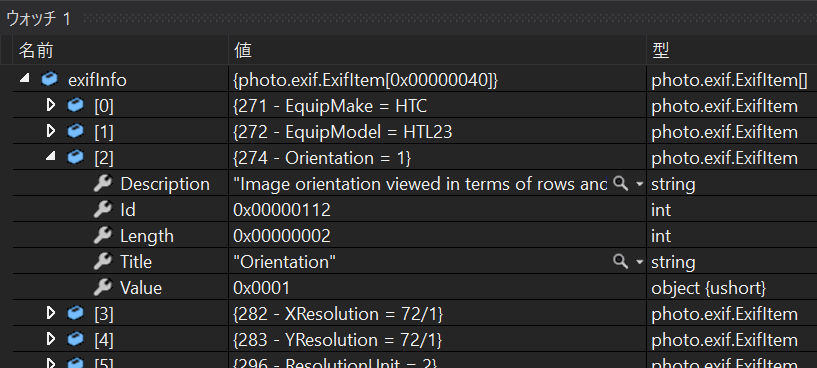
Task: Click the wrench icon beside Id
Action: (x=103, y=210)
